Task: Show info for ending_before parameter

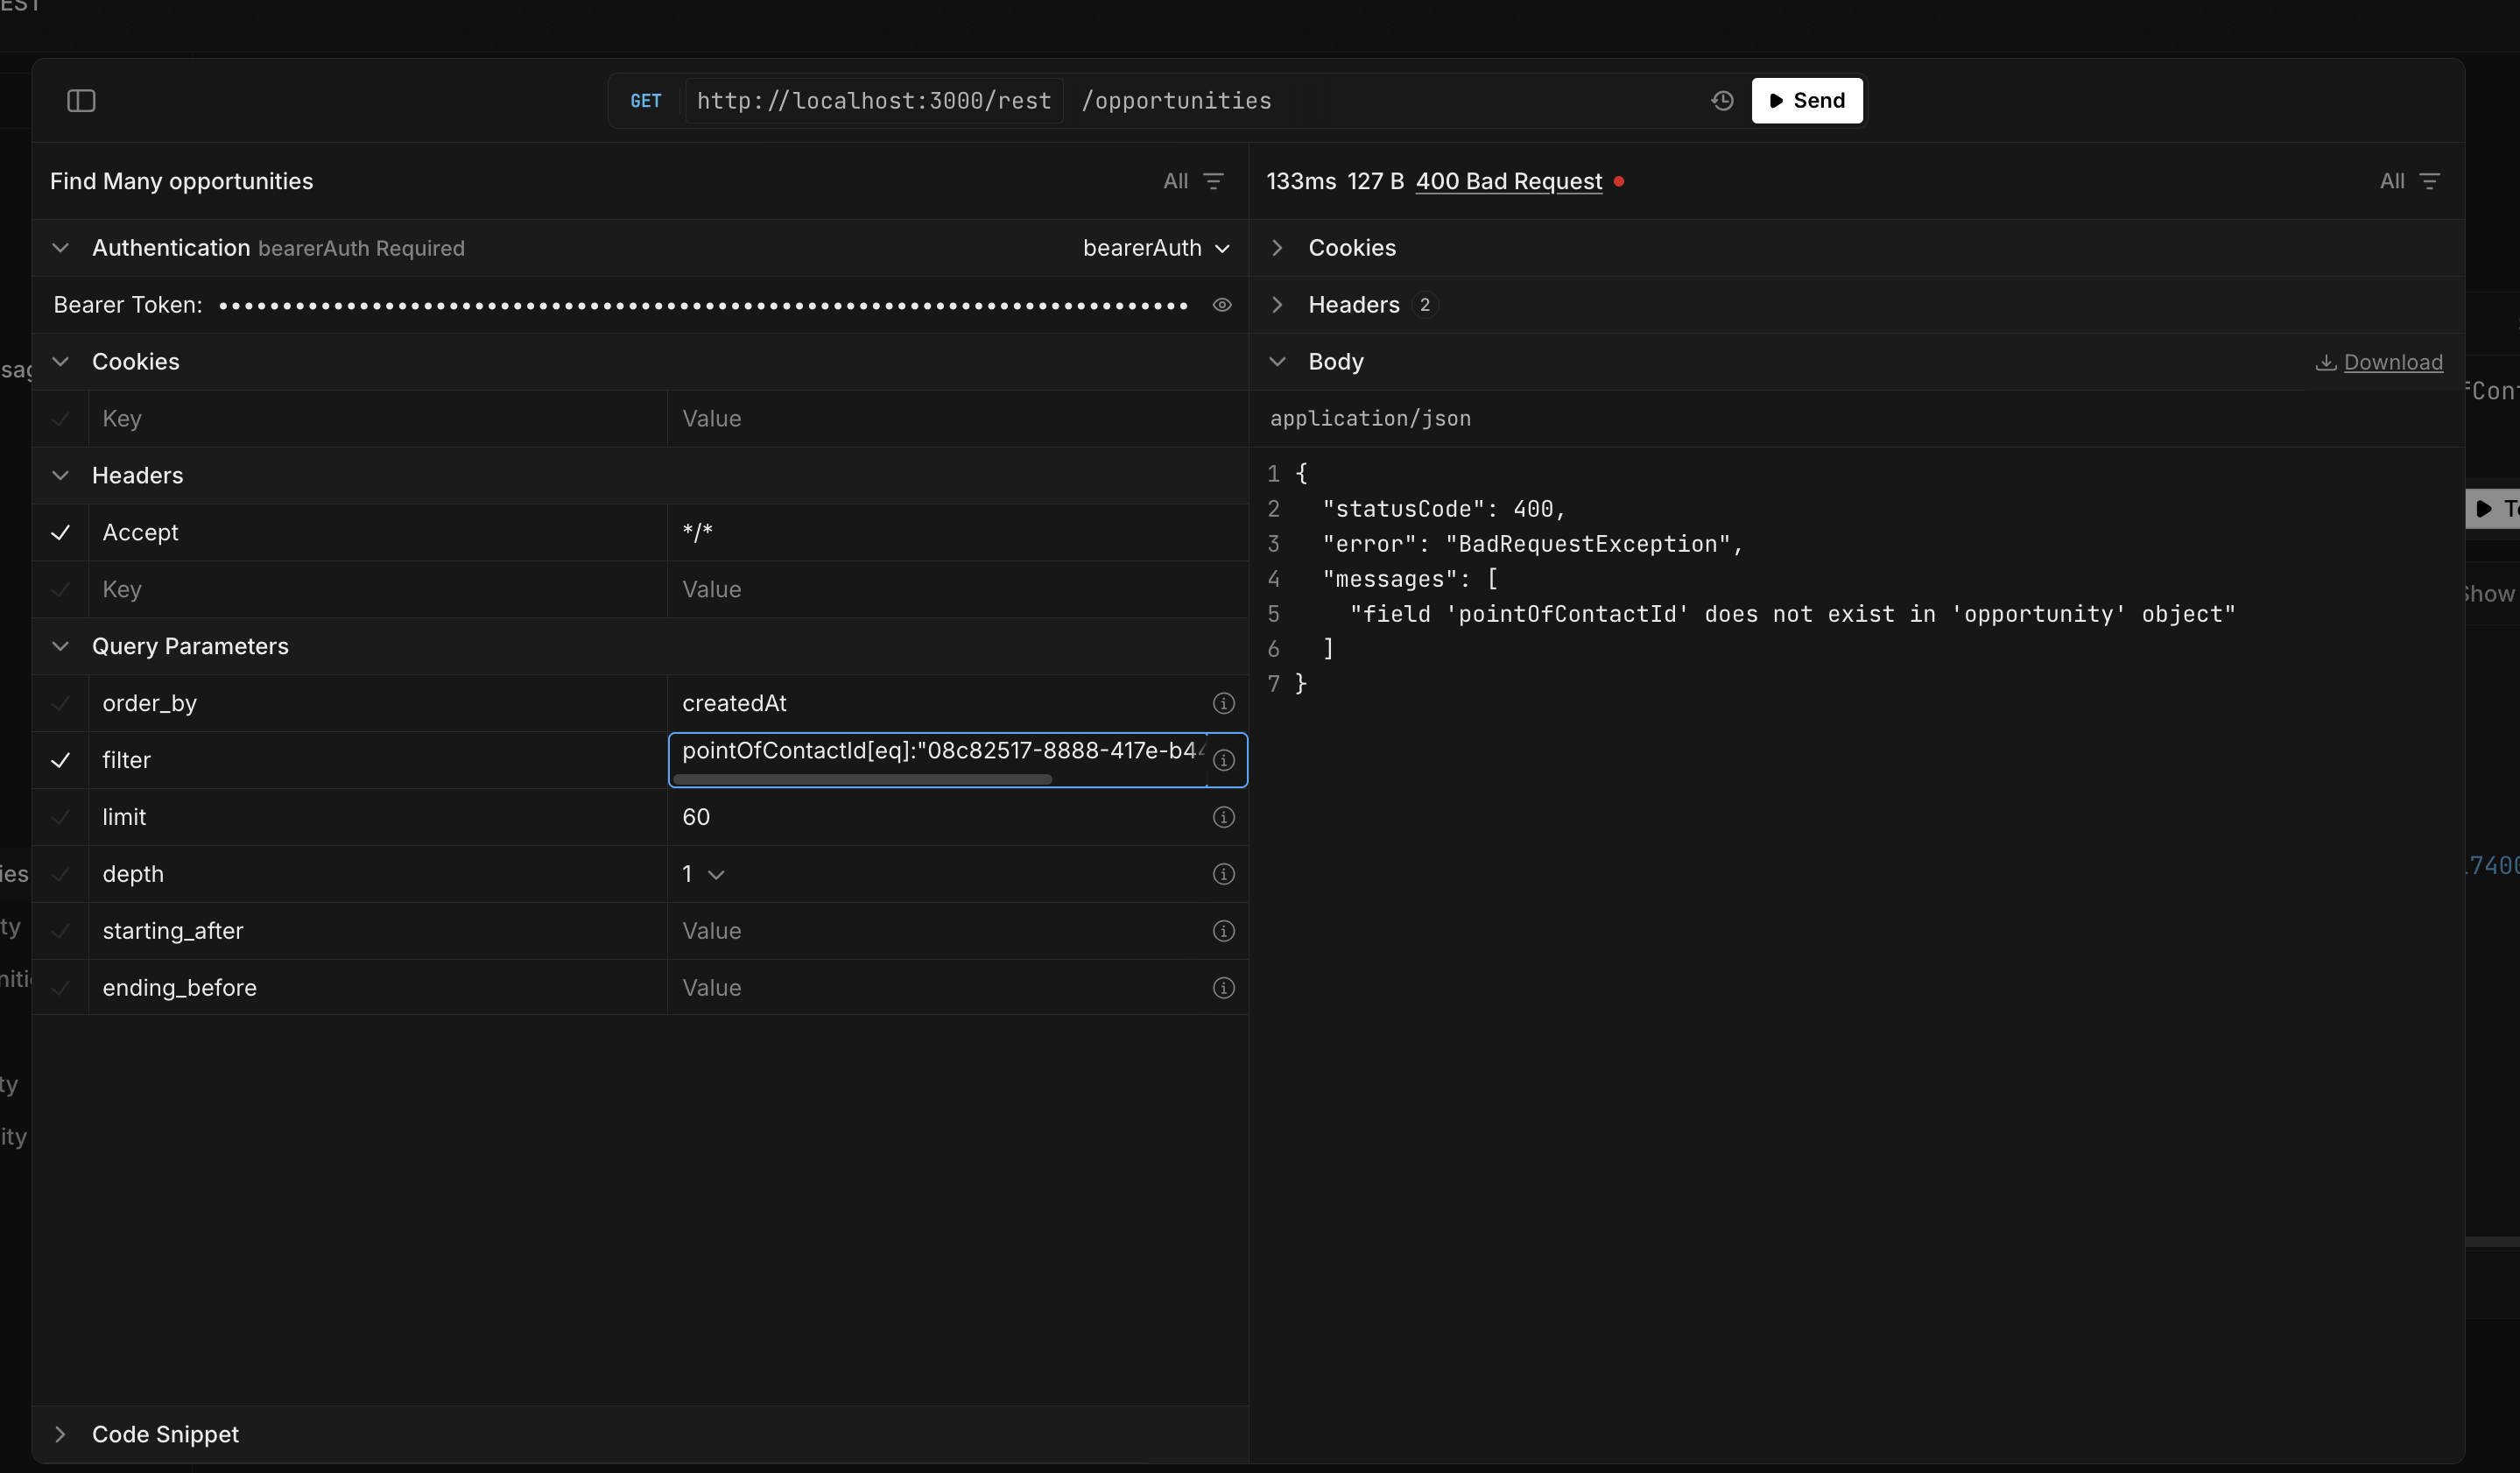Action: coord(1223,989)
